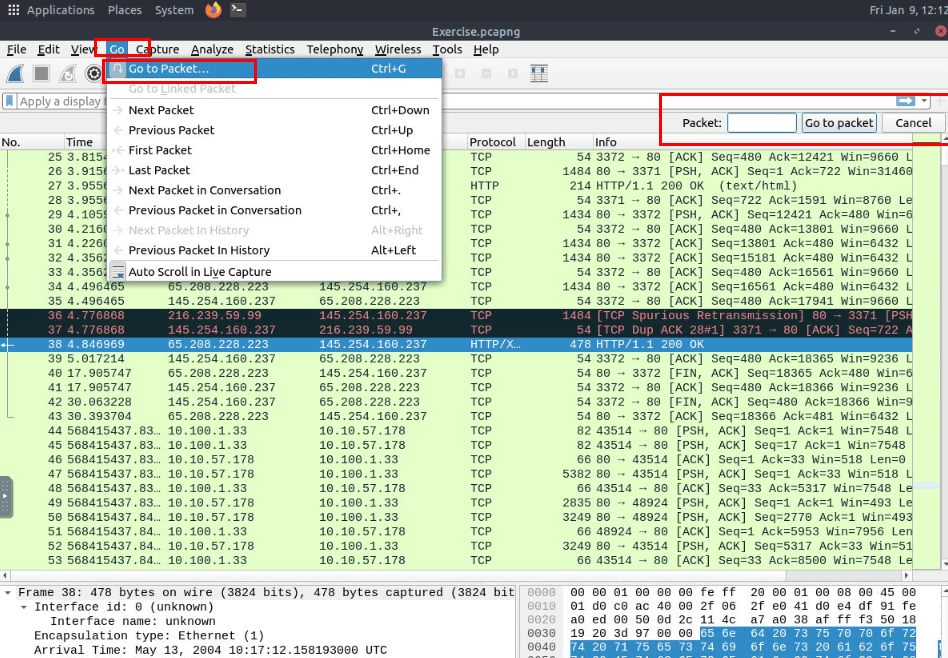Open the terminal icon in top panel
This screenshot has height=658, width=948.
click(x=238, y=10)
